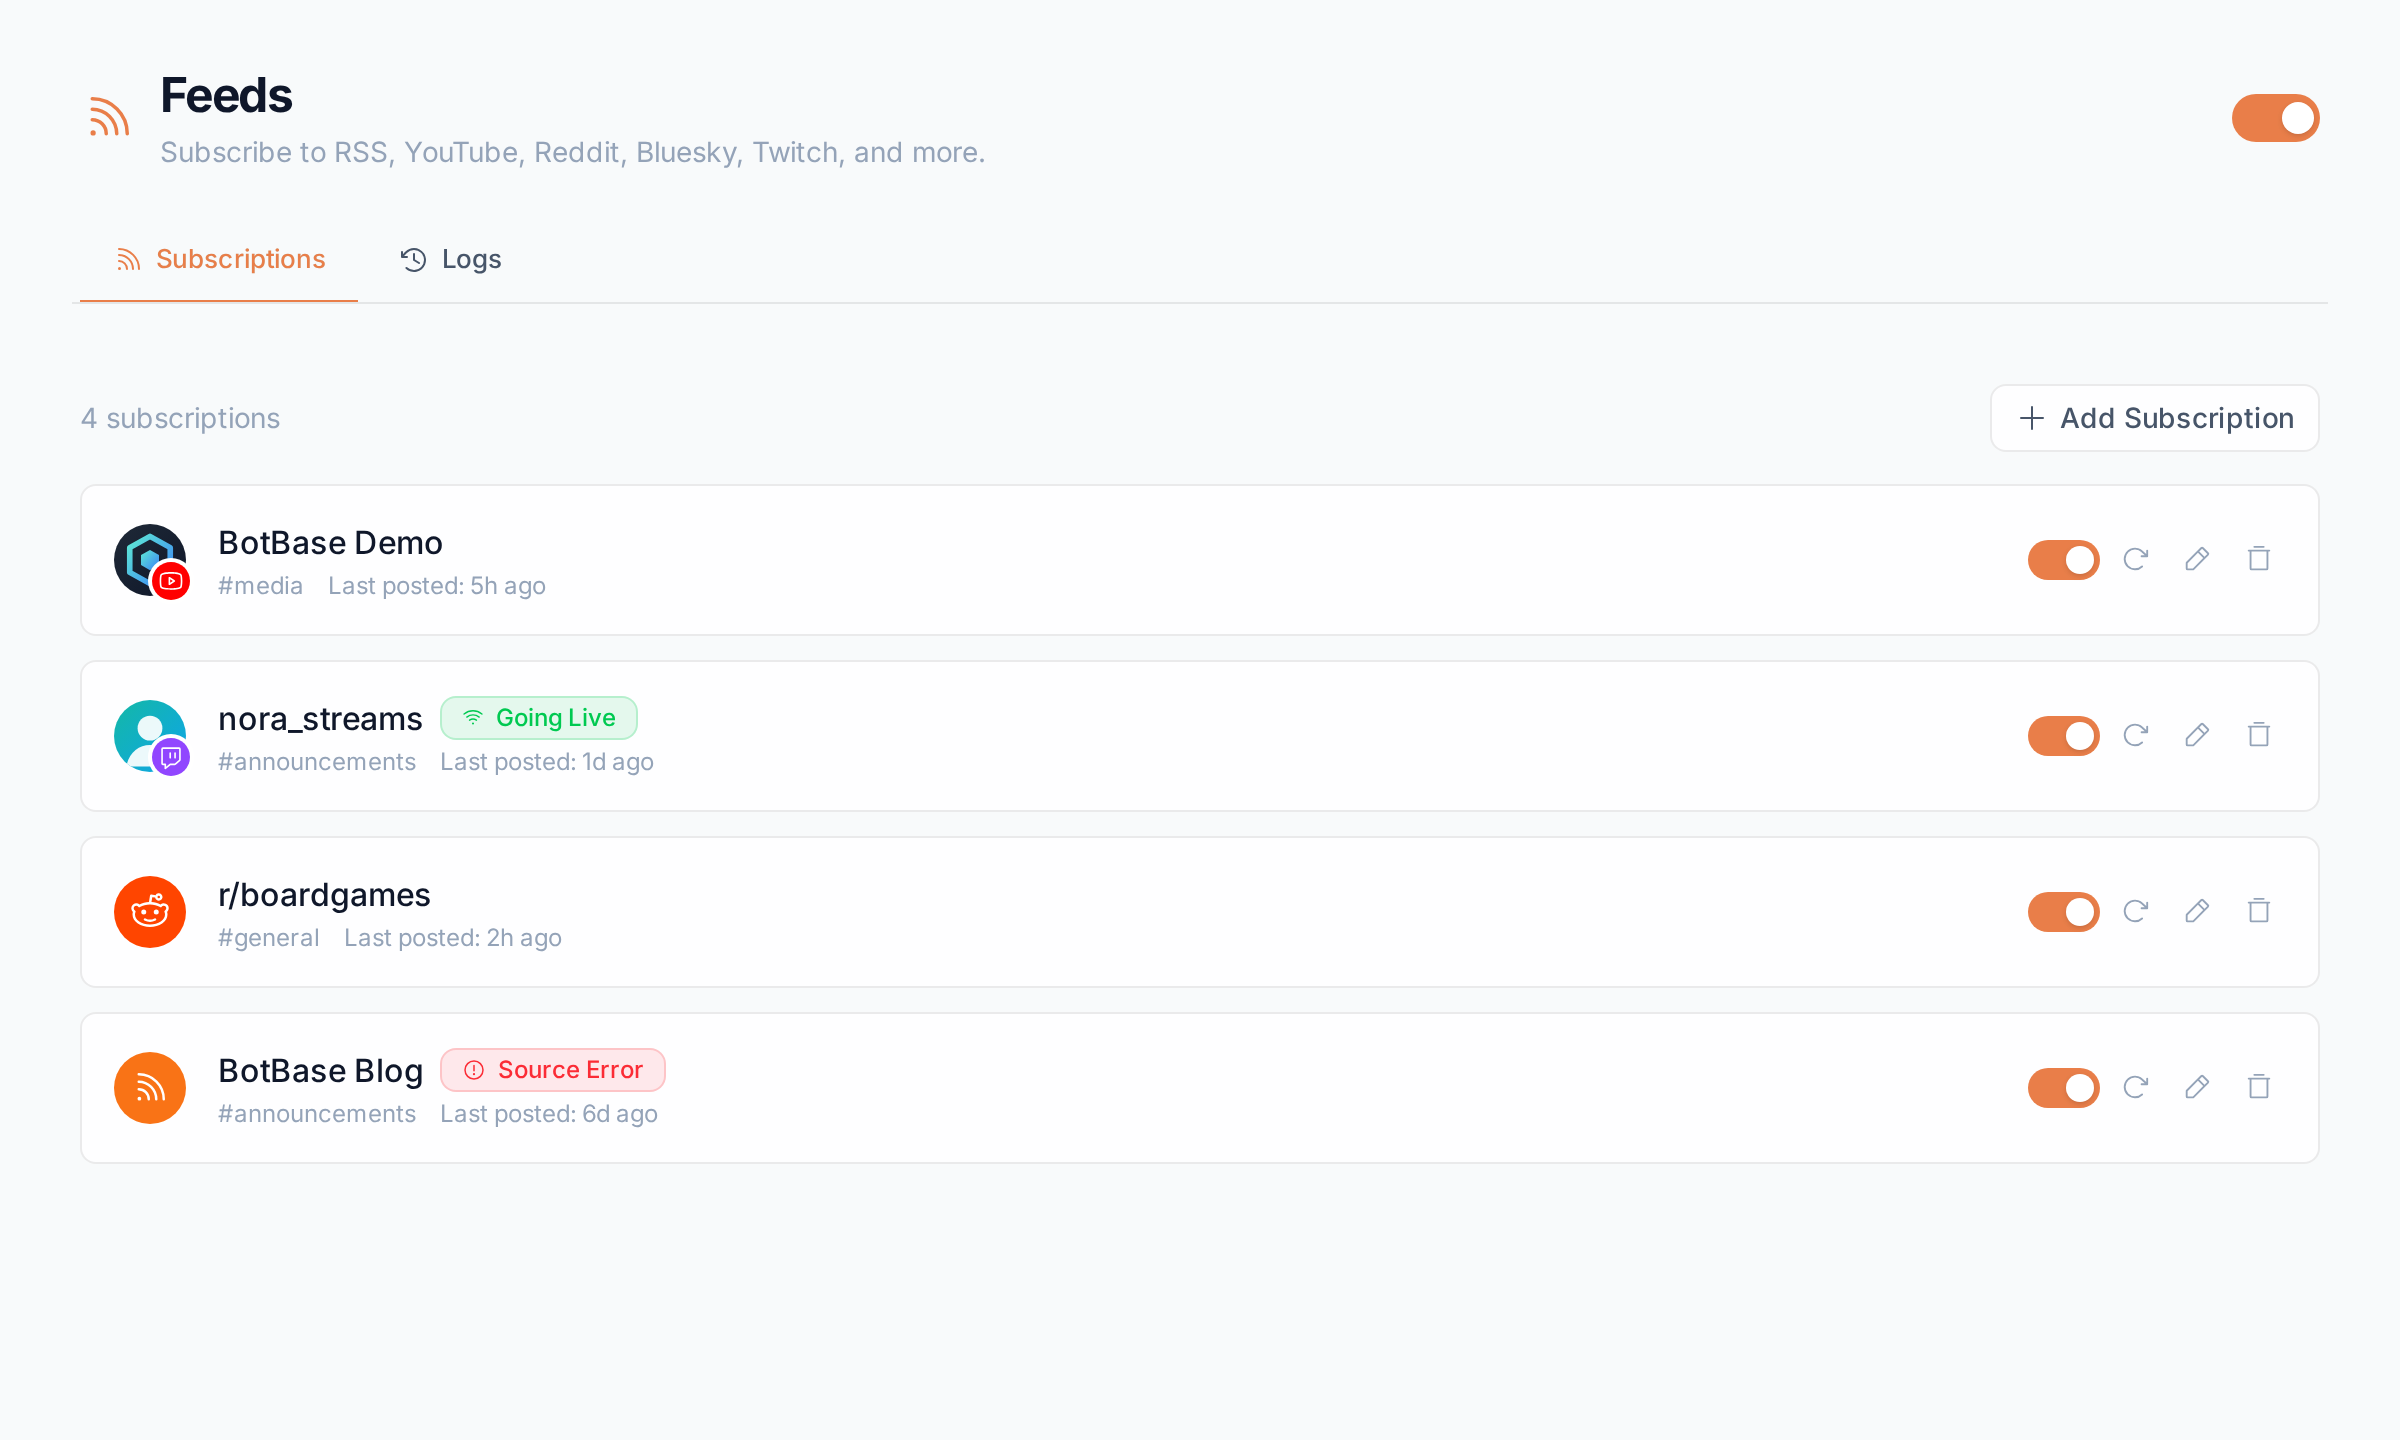The height and width of the screenshot is (1440, 2400).
Task: Click the #general channel label
Action: pyautogui.click(x=268, y=938)
